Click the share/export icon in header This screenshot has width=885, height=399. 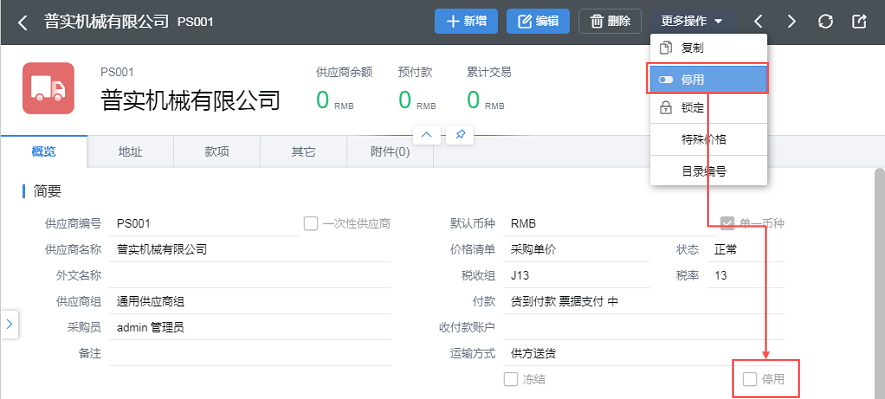(858, 21)
